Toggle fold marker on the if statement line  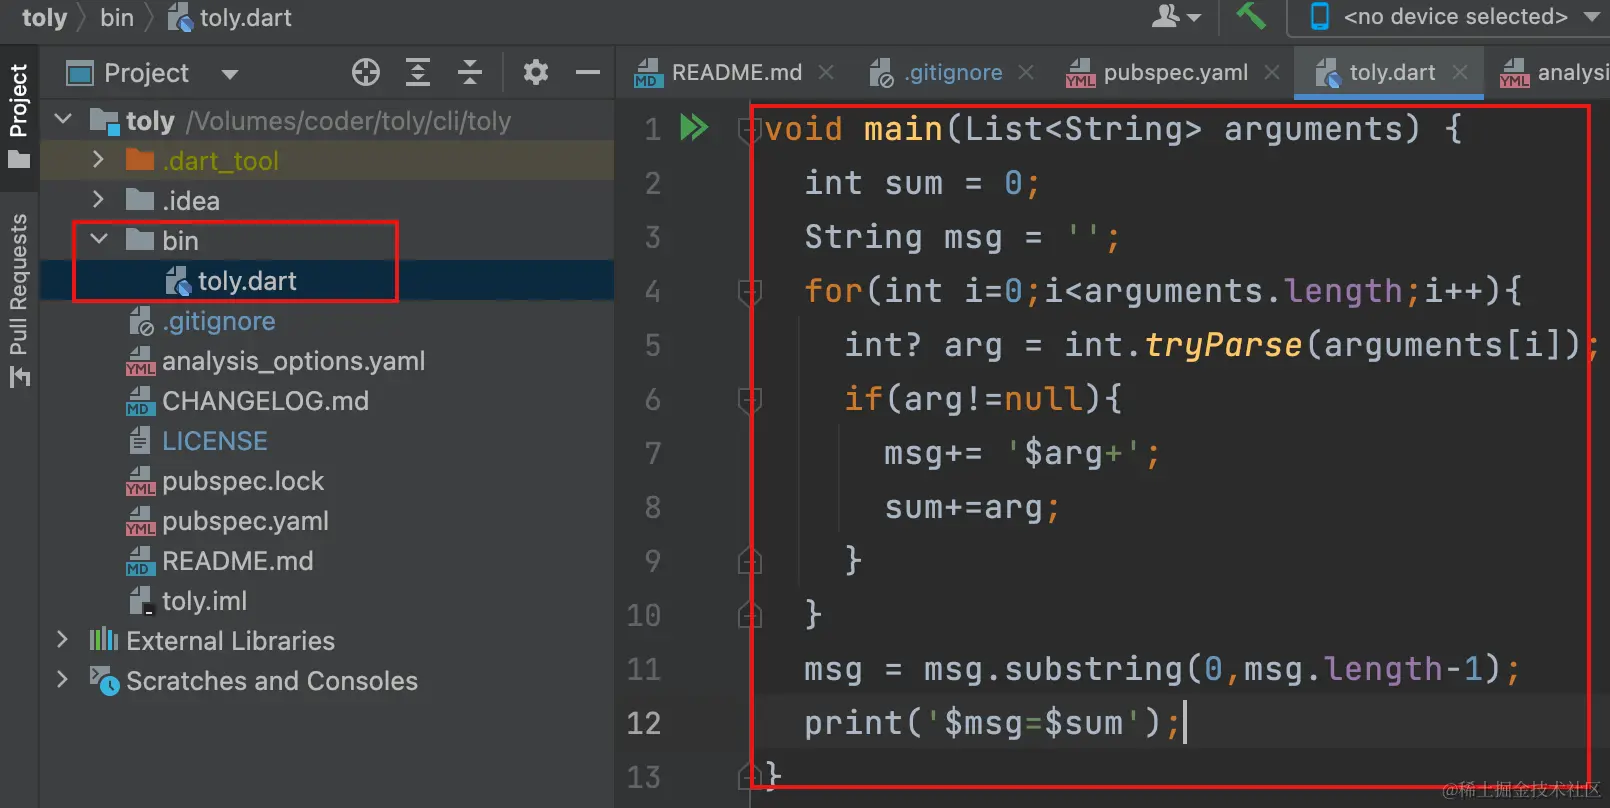coord(749,399)
